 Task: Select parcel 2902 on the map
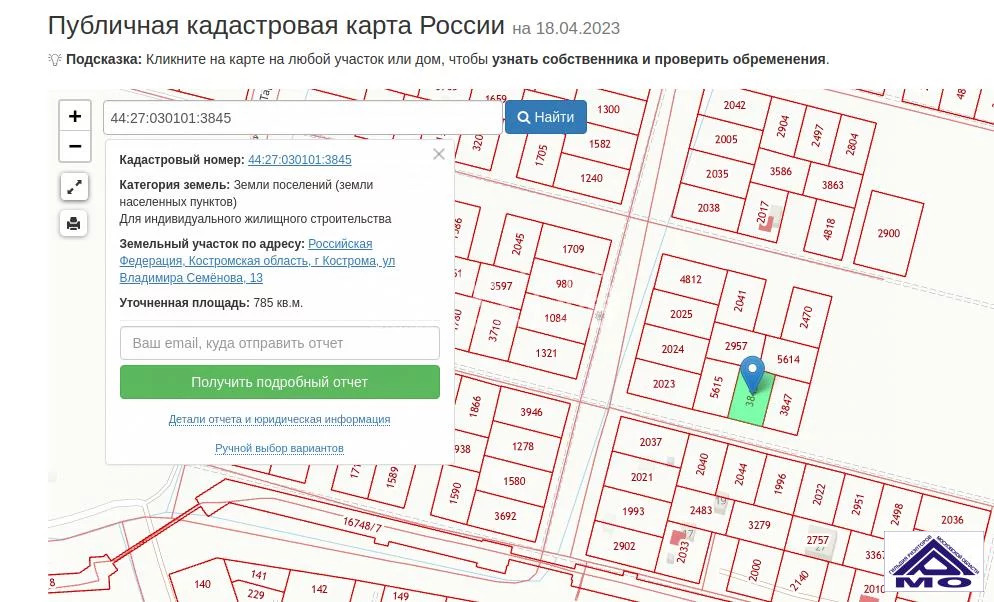click(624, 546)
